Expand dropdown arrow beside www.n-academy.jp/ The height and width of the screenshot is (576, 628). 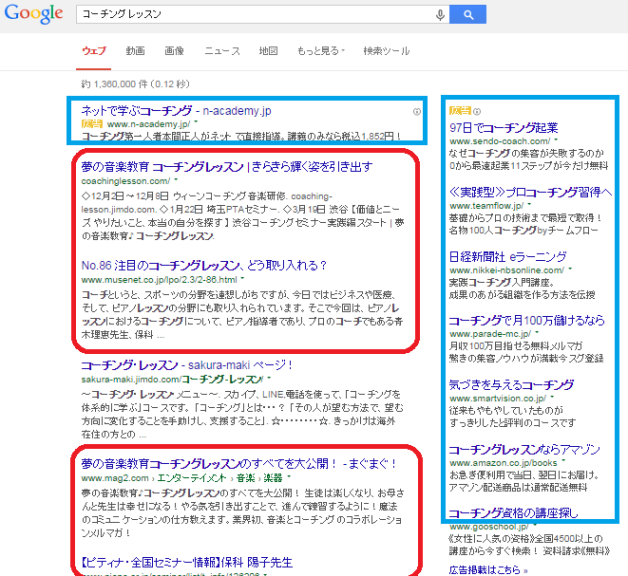(x=196, y=122)
